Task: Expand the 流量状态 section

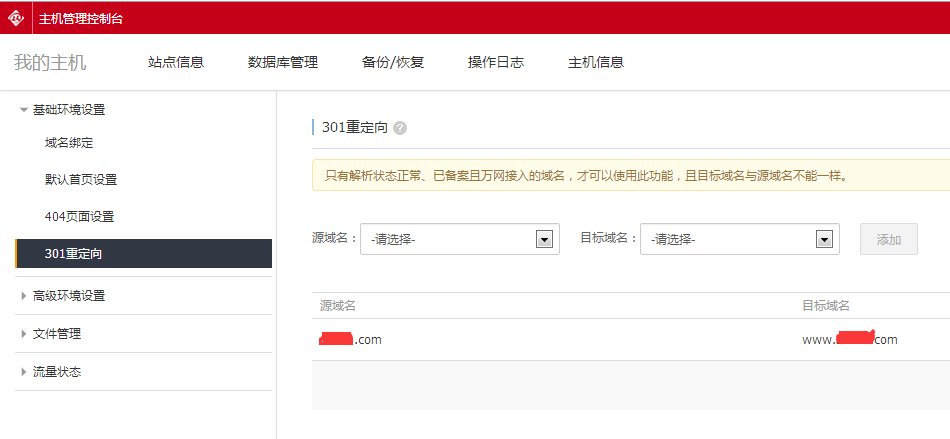Action: pyautogui.click(x=56, y=372)
